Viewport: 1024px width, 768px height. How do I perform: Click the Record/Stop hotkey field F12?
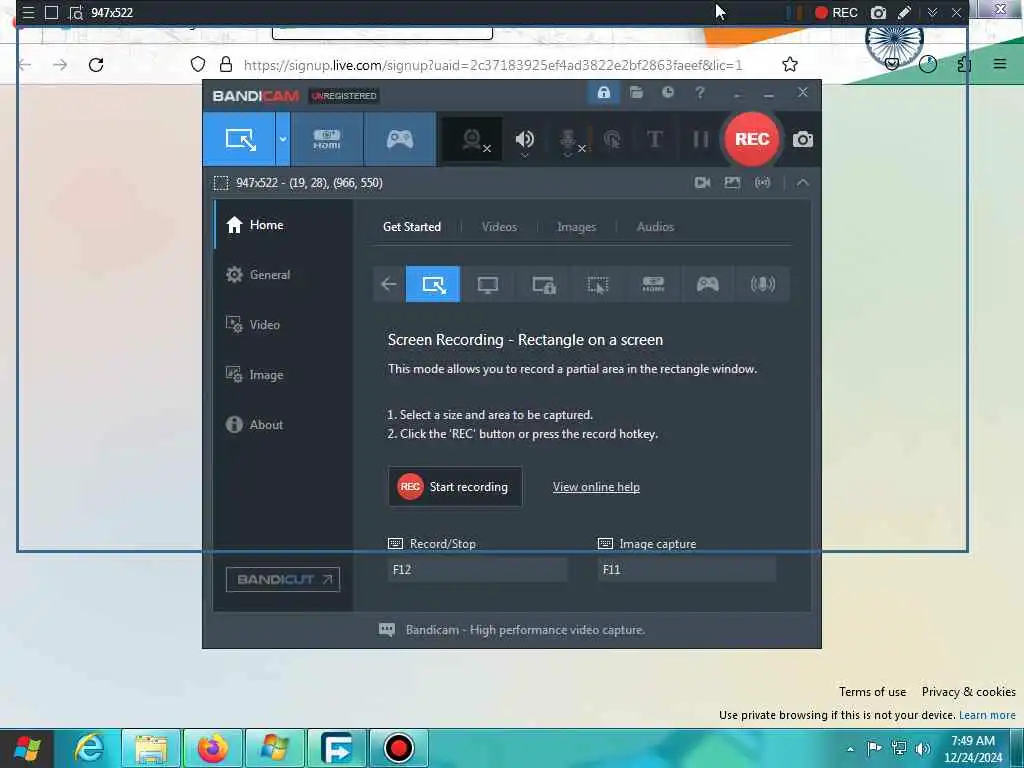tap(477, 569)
